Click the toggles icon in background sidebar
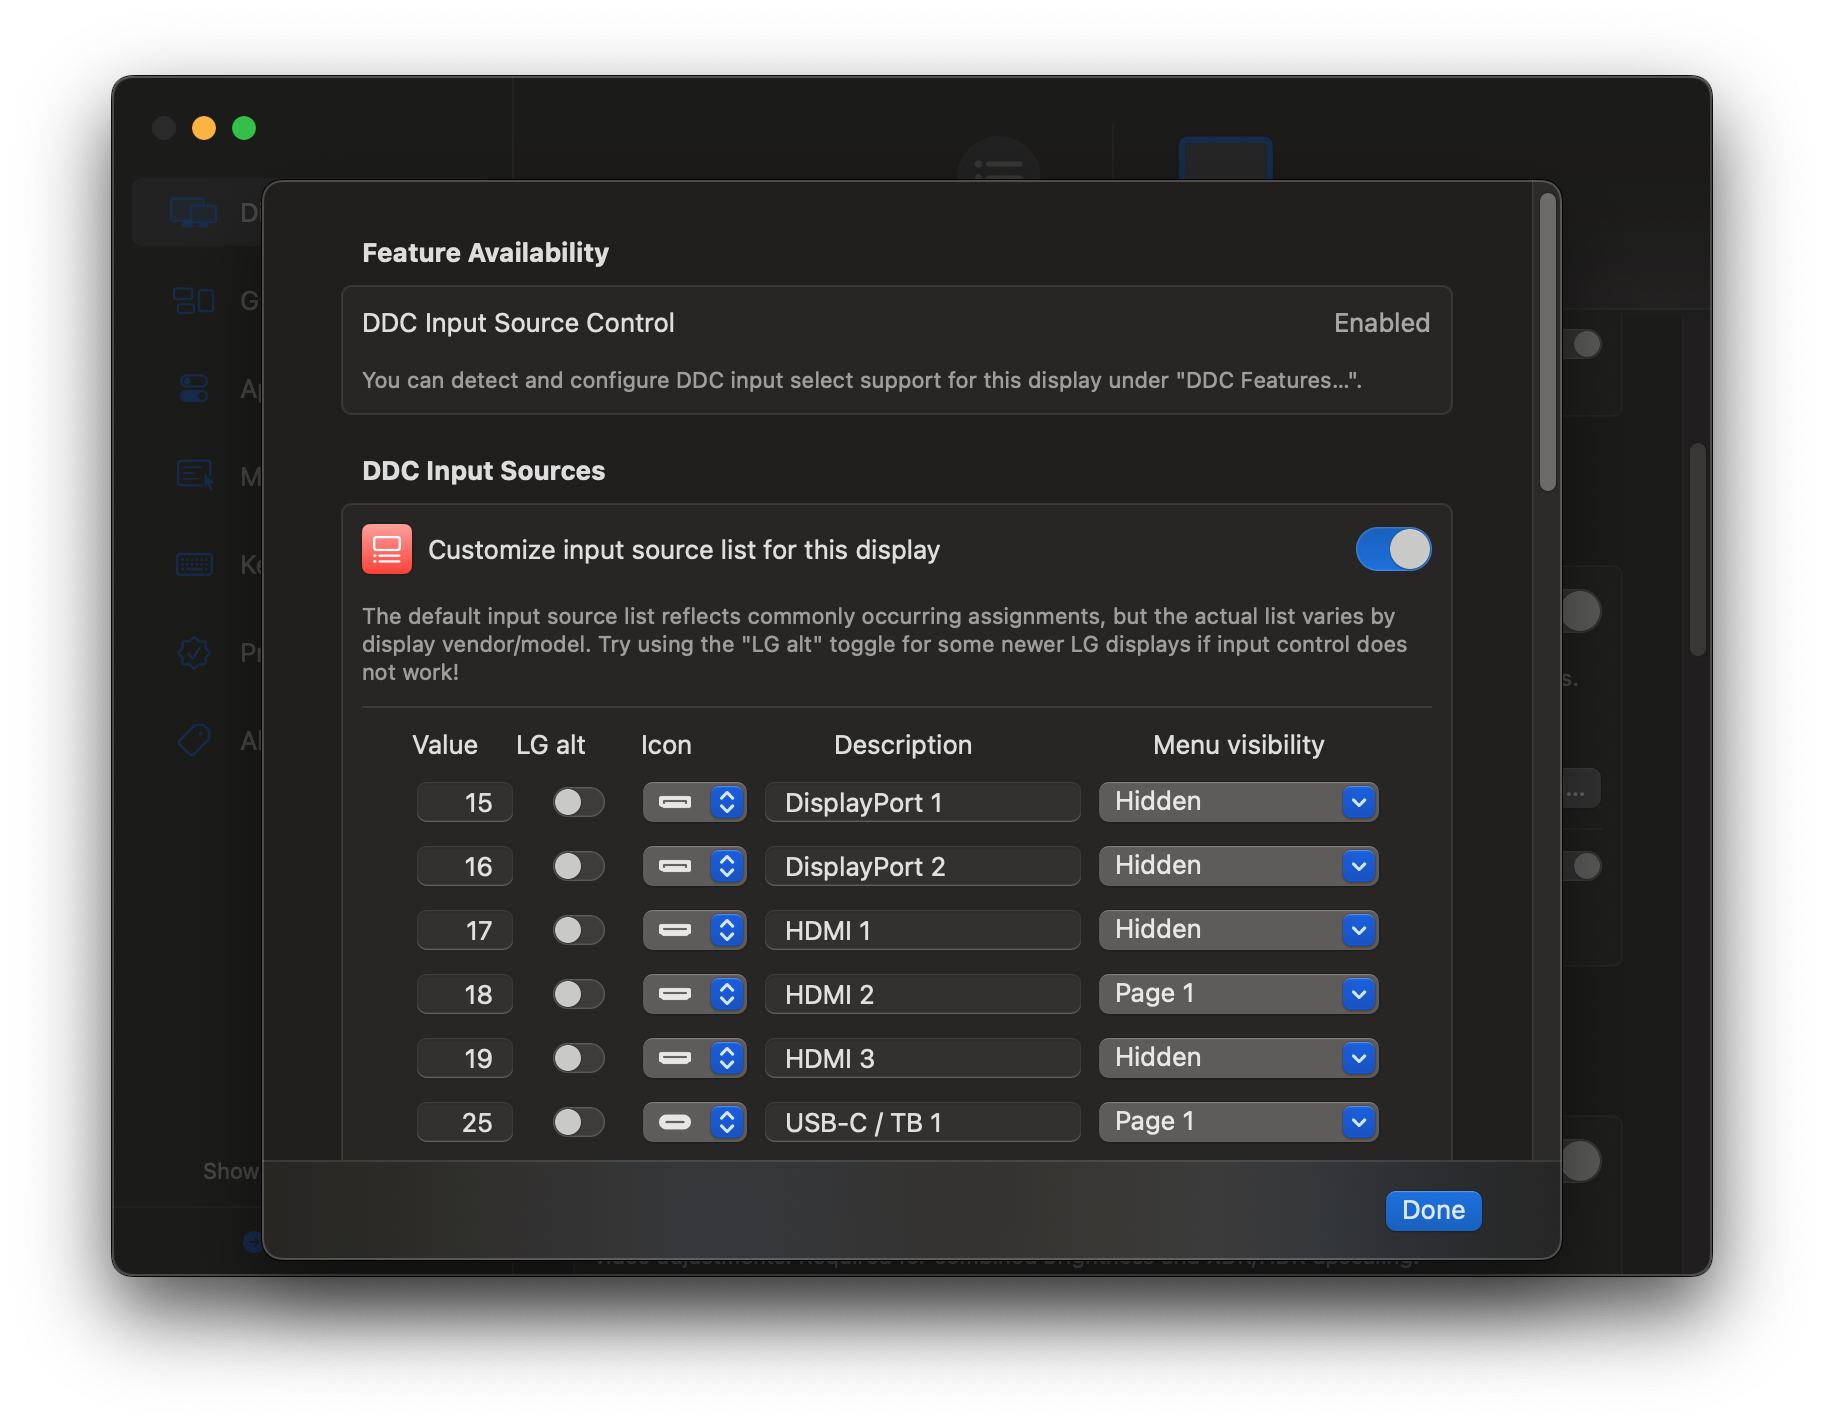Screen dimensions: 1824x1424 point(193,388)
